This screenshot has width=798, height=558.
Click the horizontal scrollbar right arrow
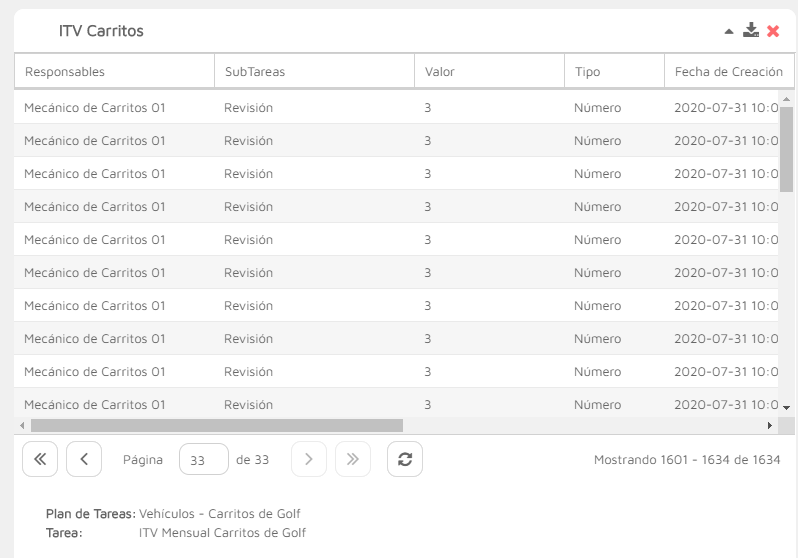(770, 425)
